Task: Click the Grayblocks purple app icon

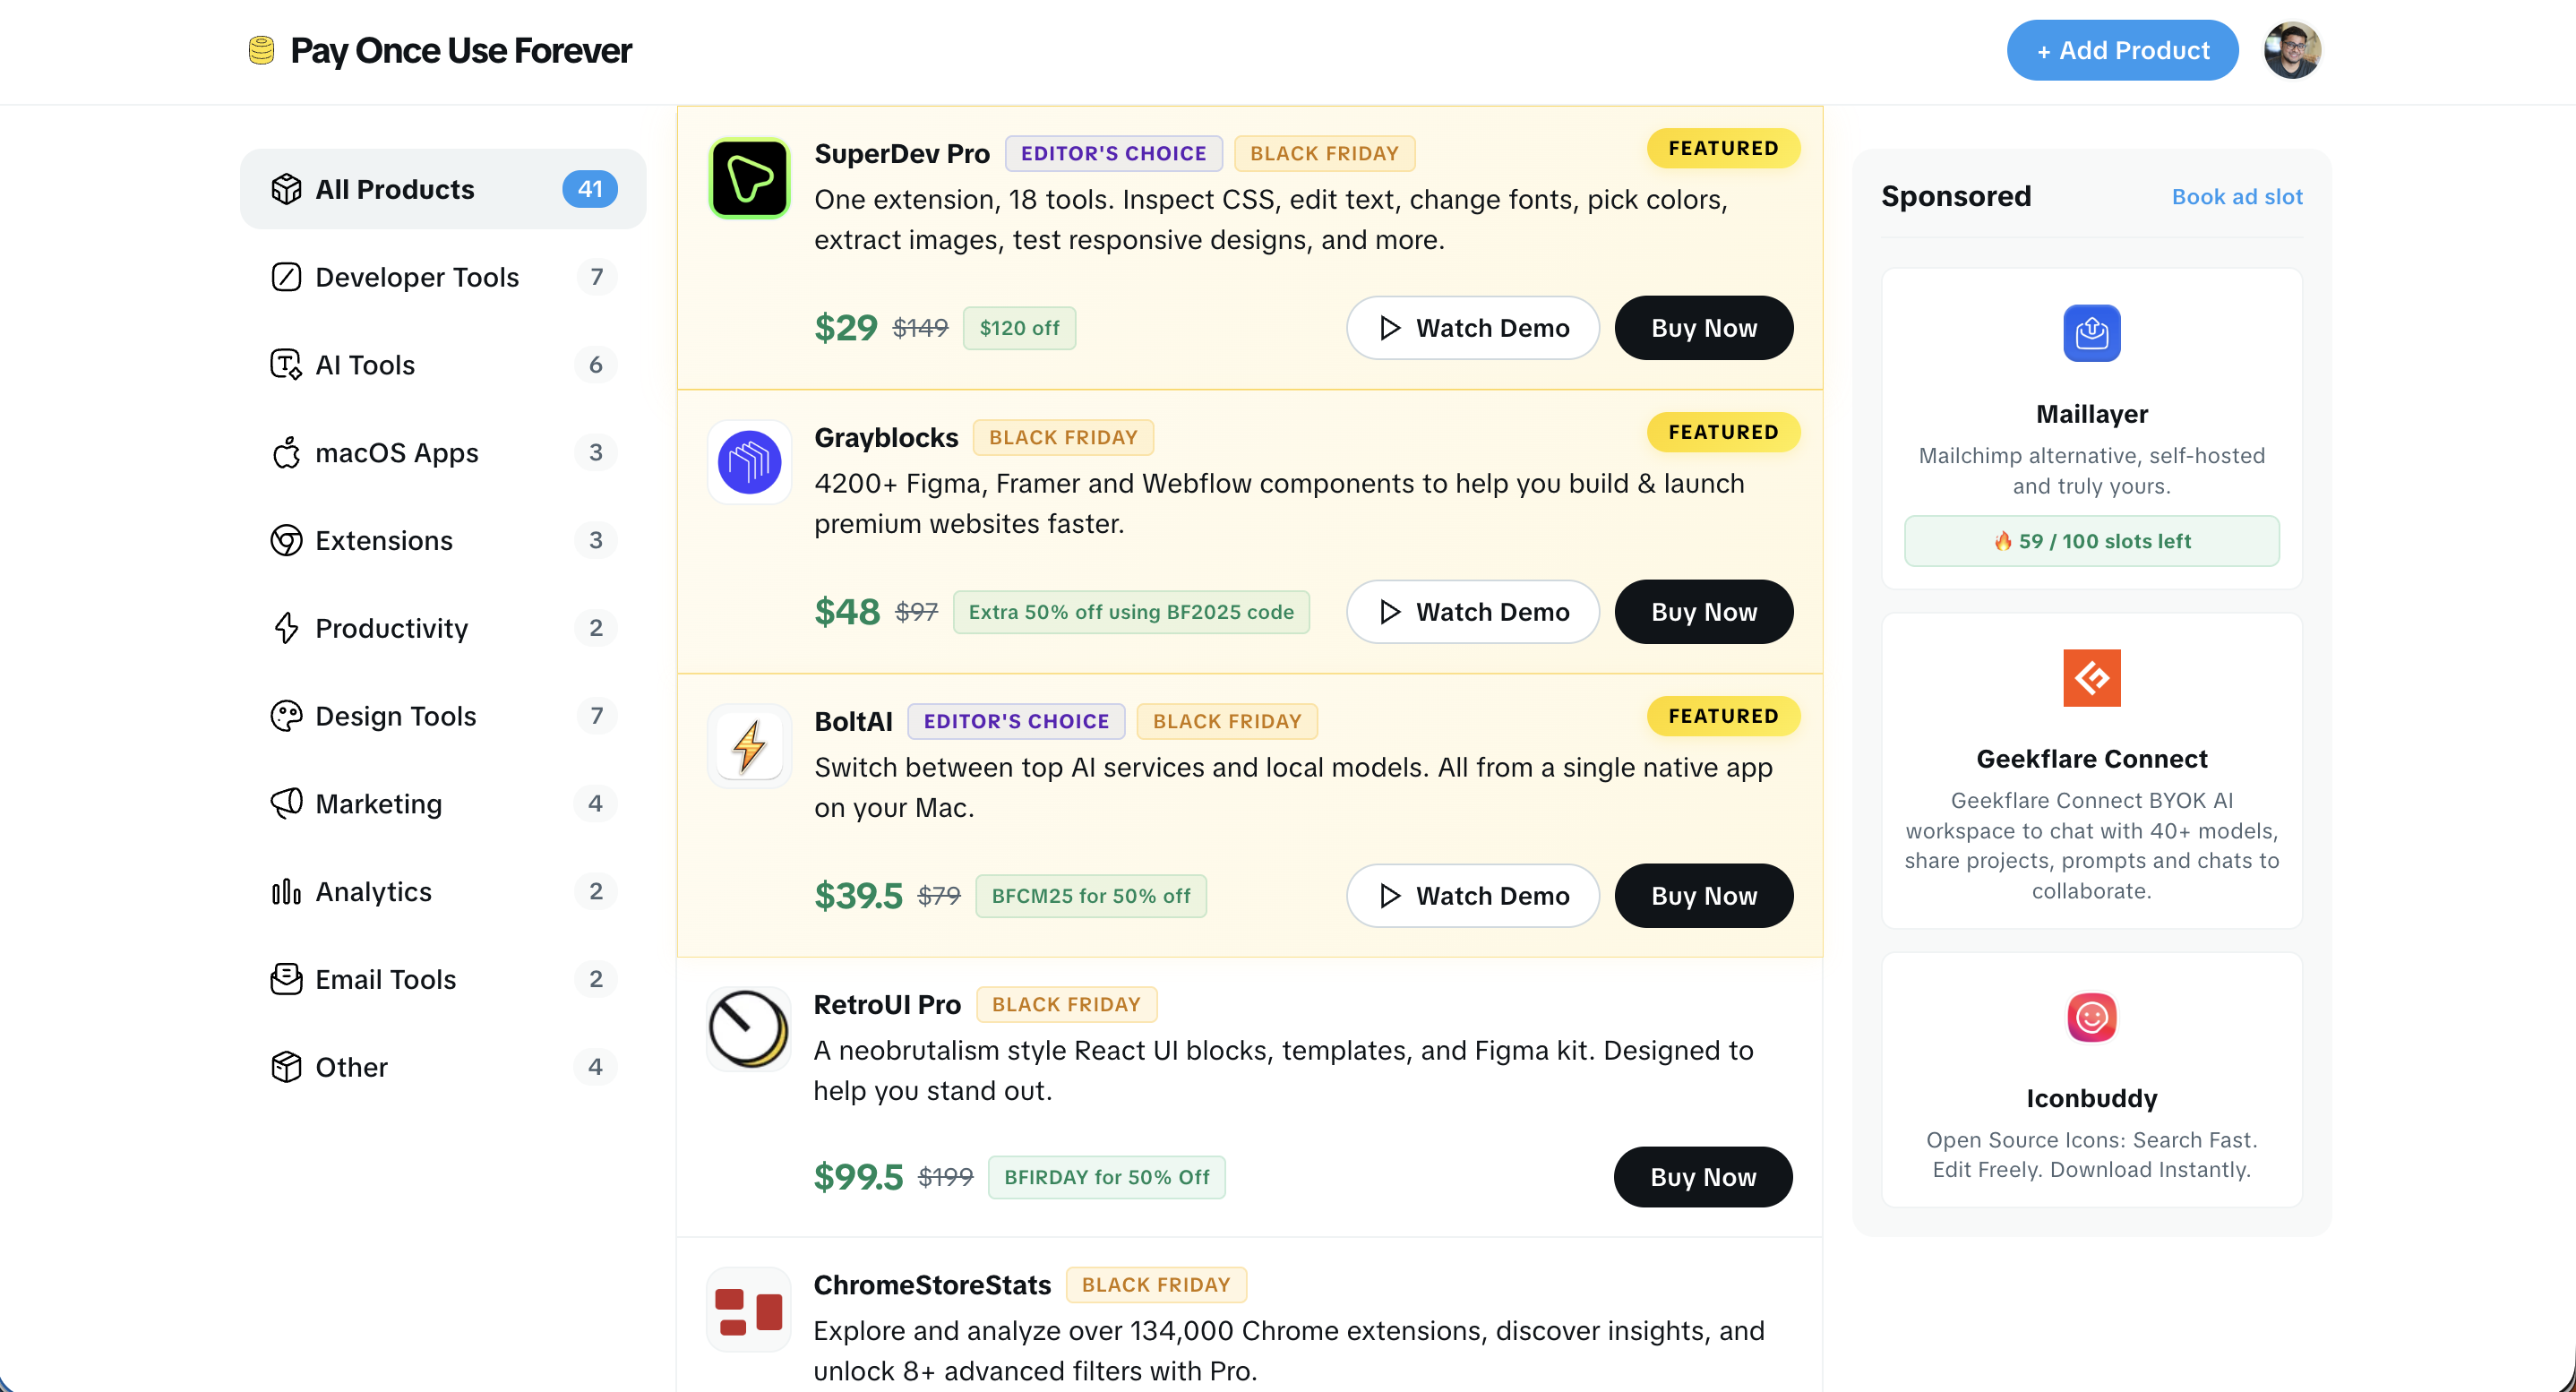Action: click(x=748, y=462)
